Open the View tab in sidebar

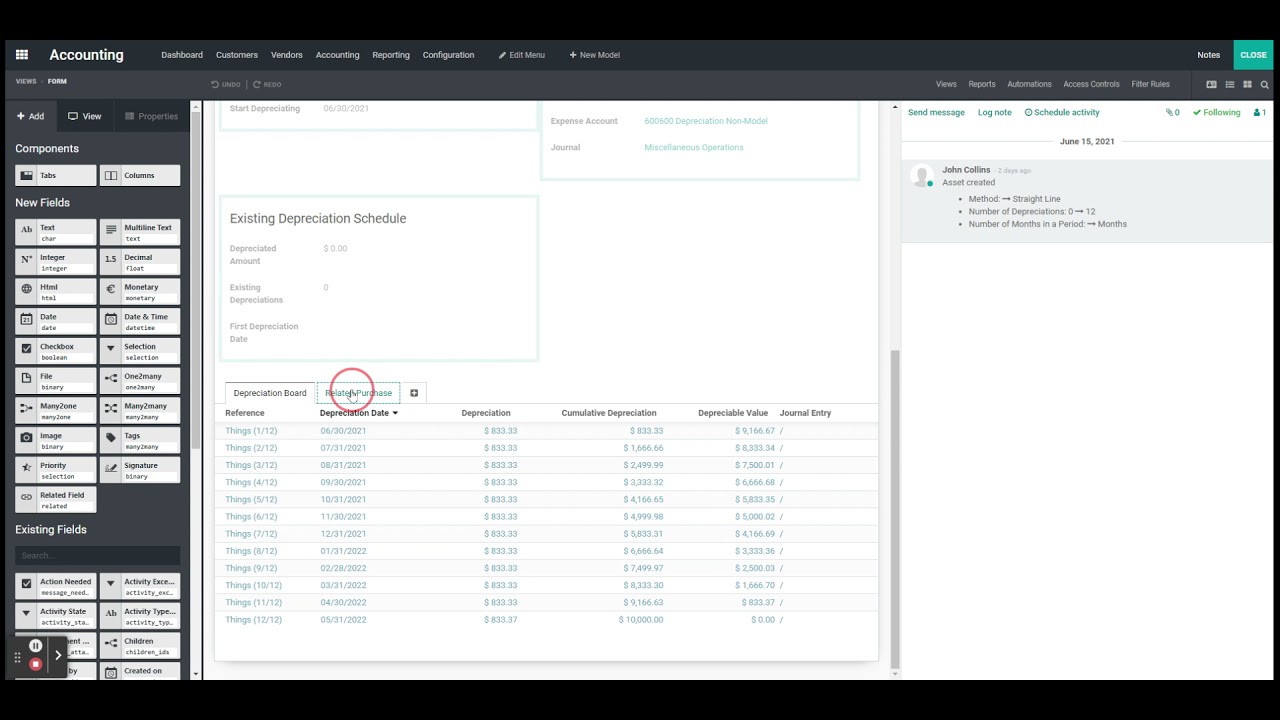pos(85,117)
